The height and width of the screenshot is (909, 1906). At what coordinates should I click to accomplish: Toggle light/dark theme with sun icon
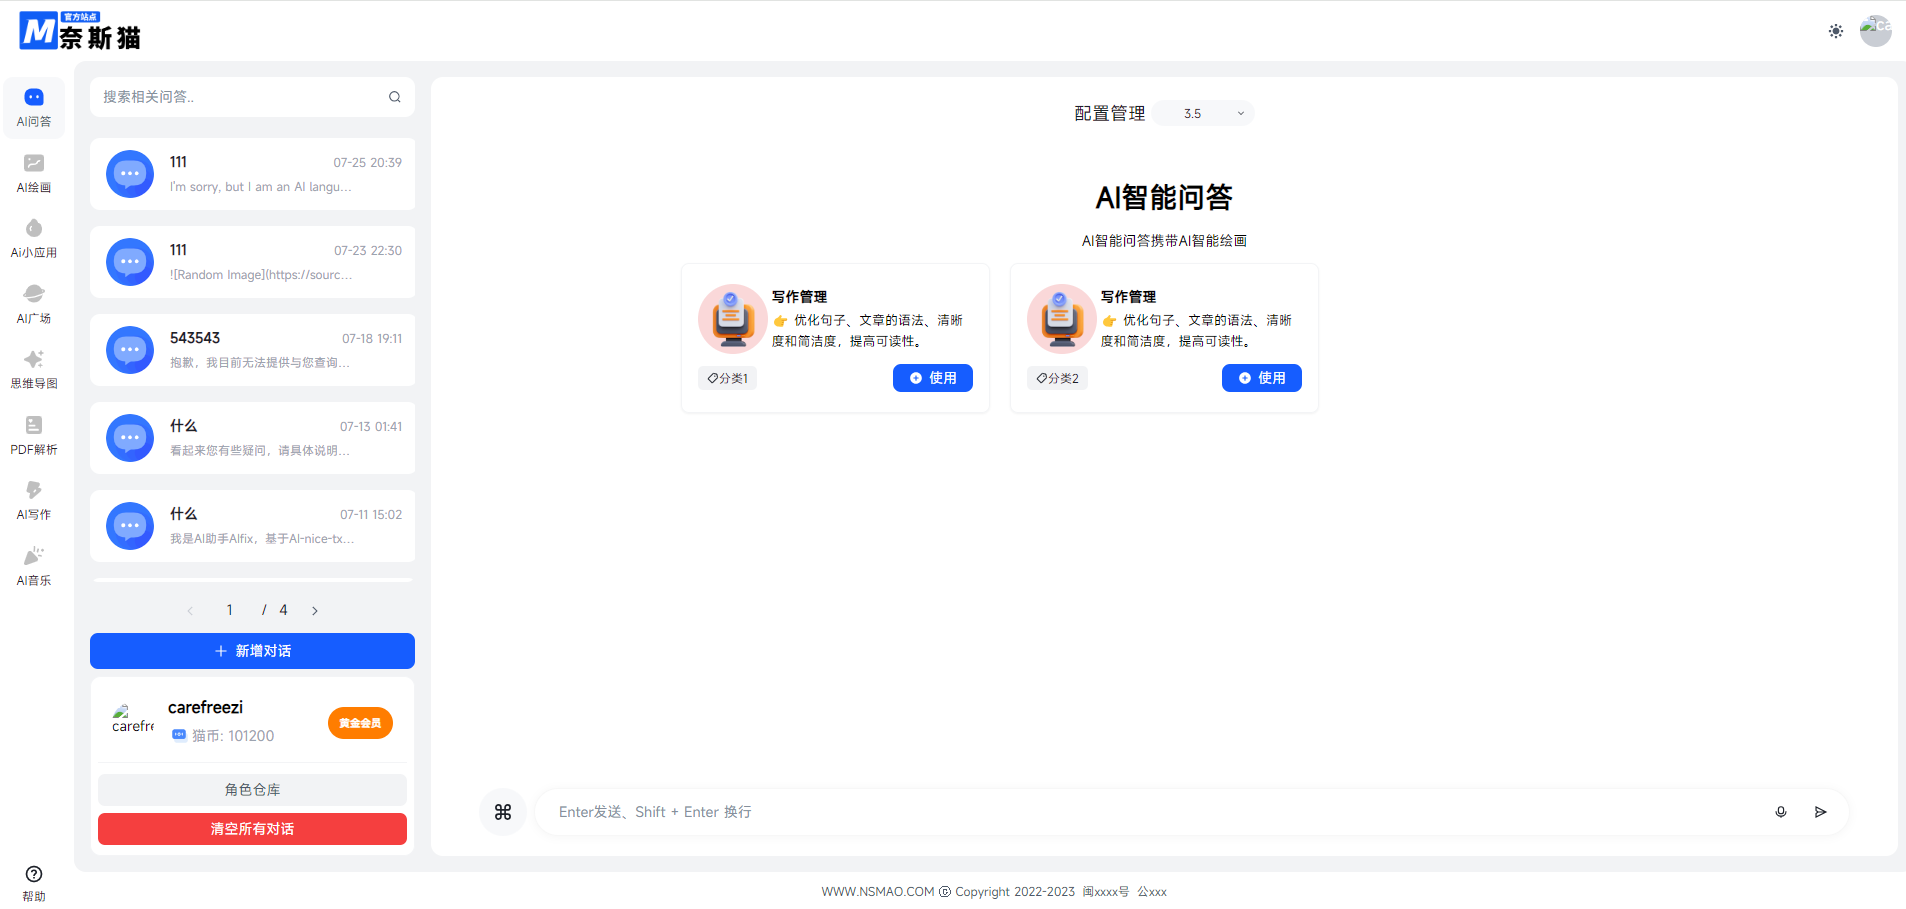[1834, 31]
